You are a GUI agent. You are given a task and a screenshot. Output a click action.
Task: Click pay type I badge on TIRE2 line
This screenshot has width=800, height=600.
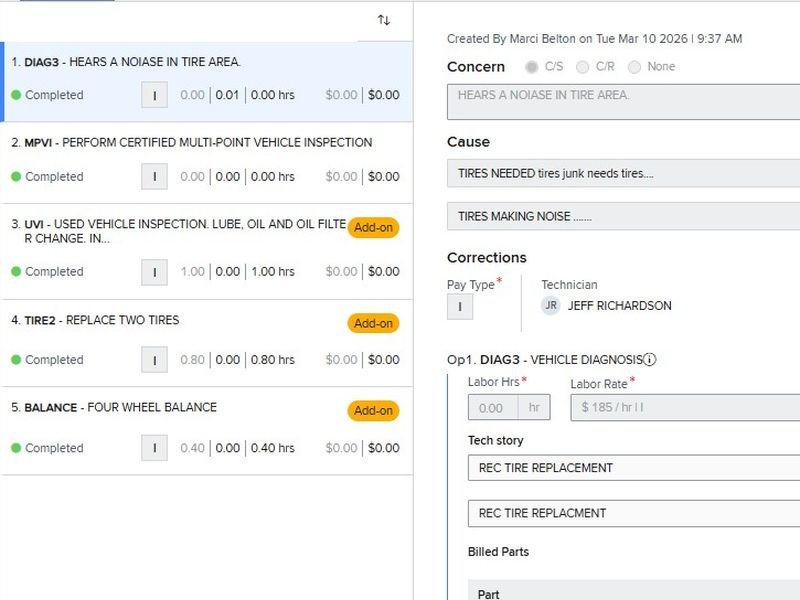[154, 360]
